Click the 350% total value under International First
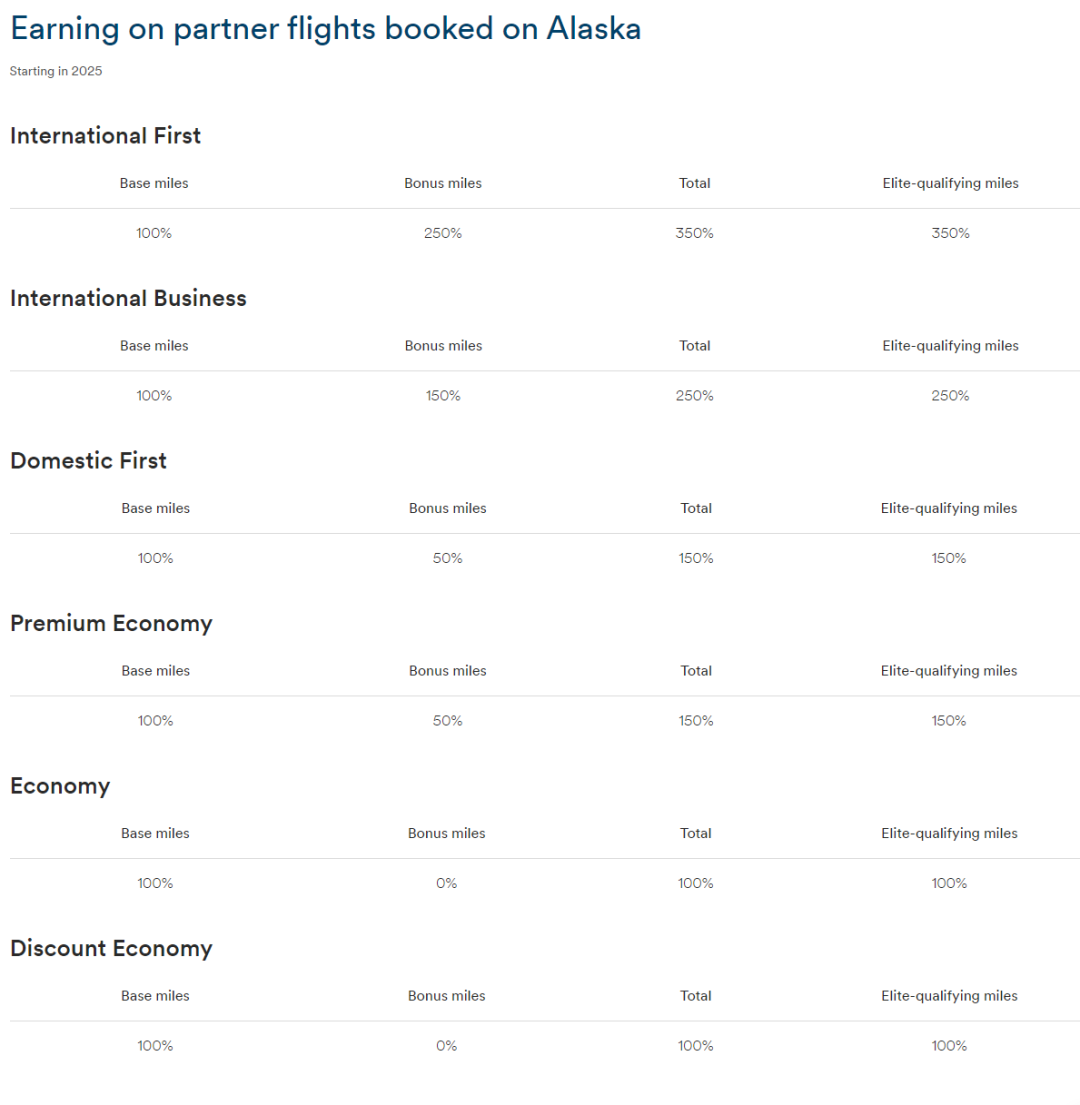This screenshot has height=1105, width=1080. 695,233
